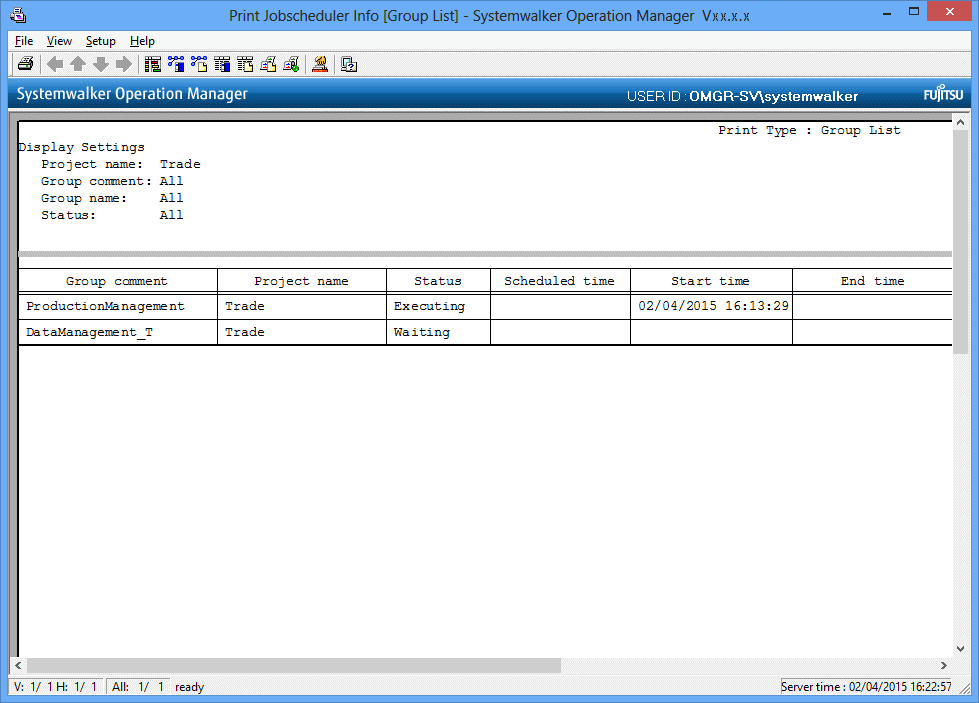
Task: Click the printer icon in the toolbar
Action: [x=25, y=64]
